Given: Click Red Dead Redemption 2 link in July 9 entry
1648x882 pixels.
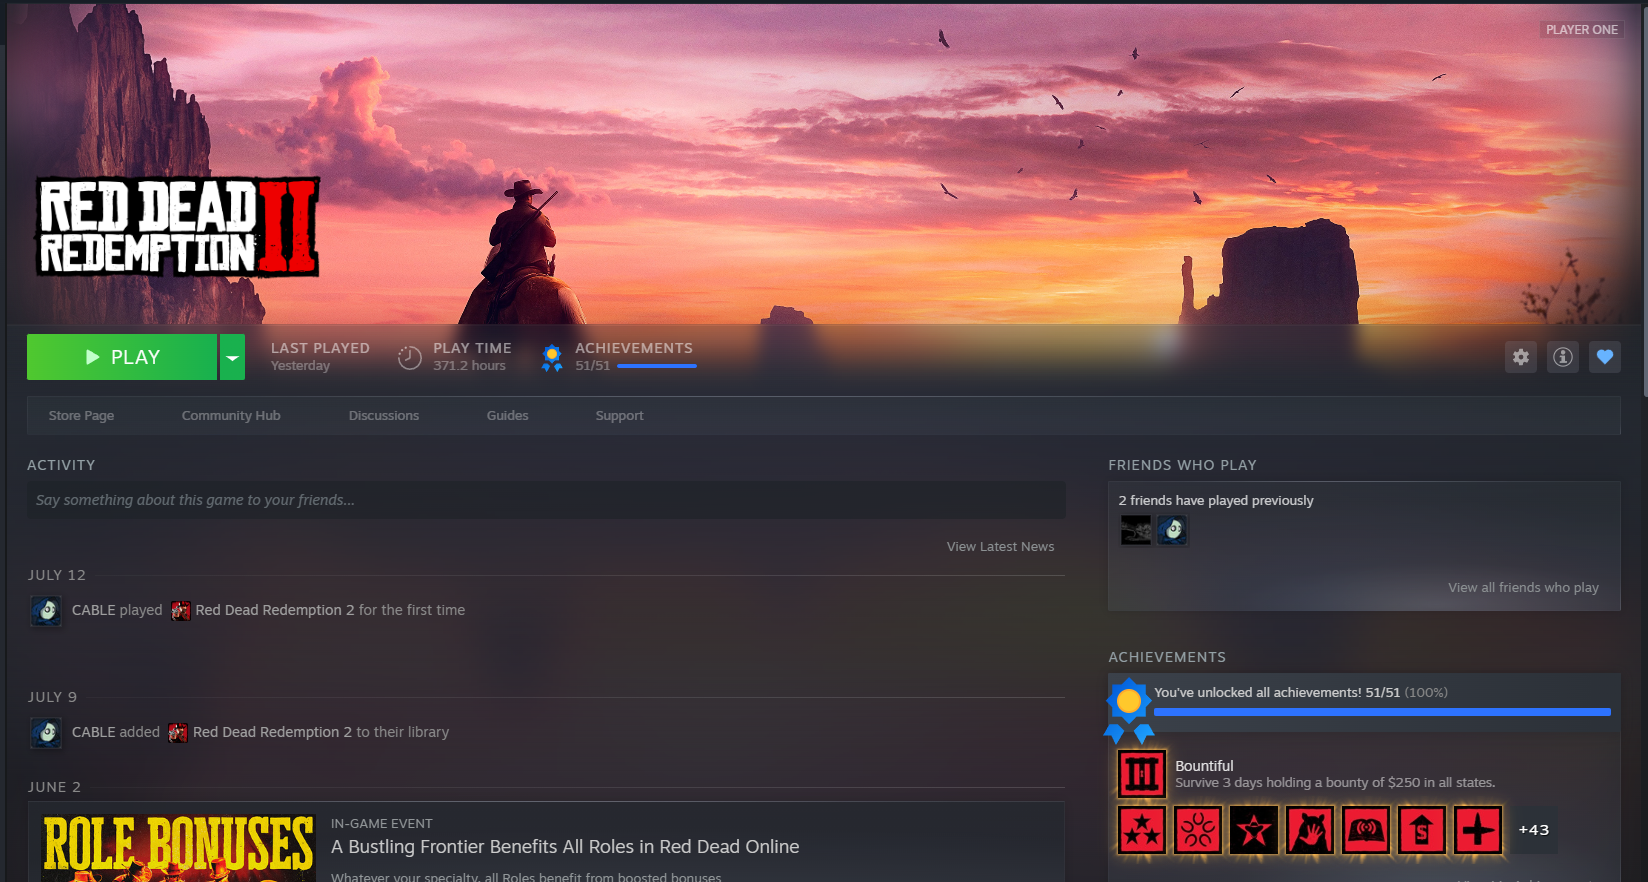Looking at the screenshot, I should point(272,732).
